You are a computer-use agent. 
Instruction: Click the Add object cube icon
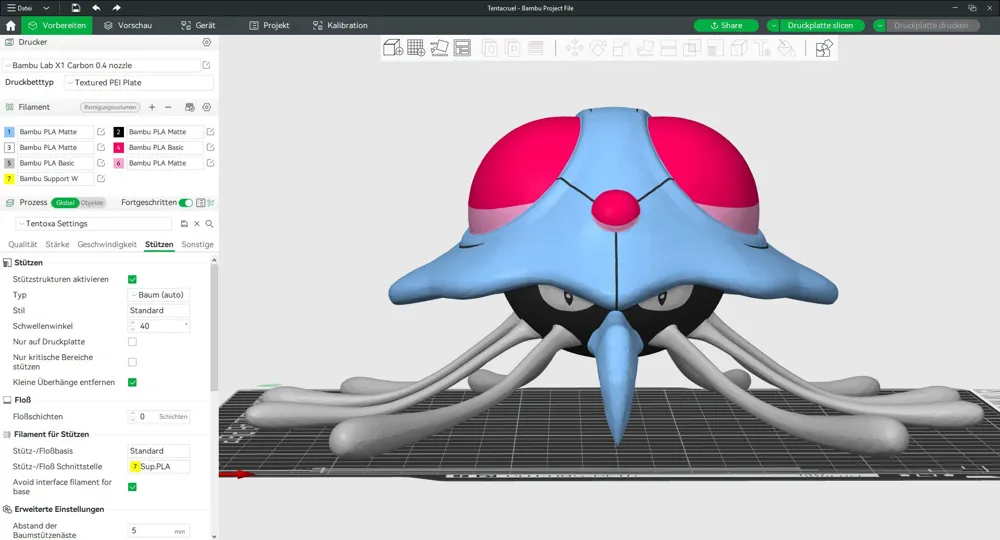(x=393, y=48)
